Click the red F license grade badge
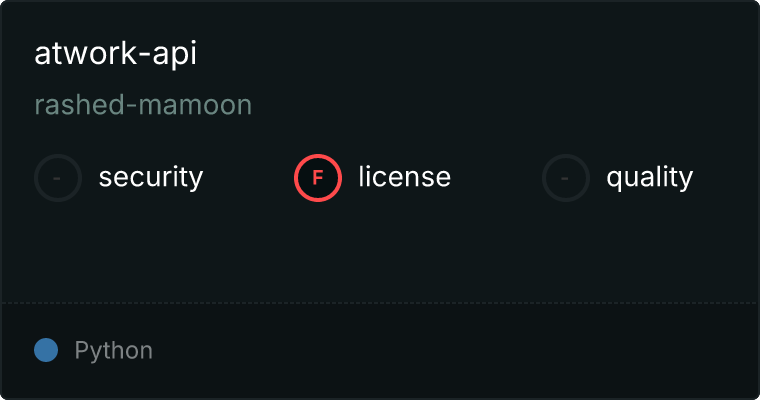The image size is (760, 400). pyautogui.click(x=318, y=178)
